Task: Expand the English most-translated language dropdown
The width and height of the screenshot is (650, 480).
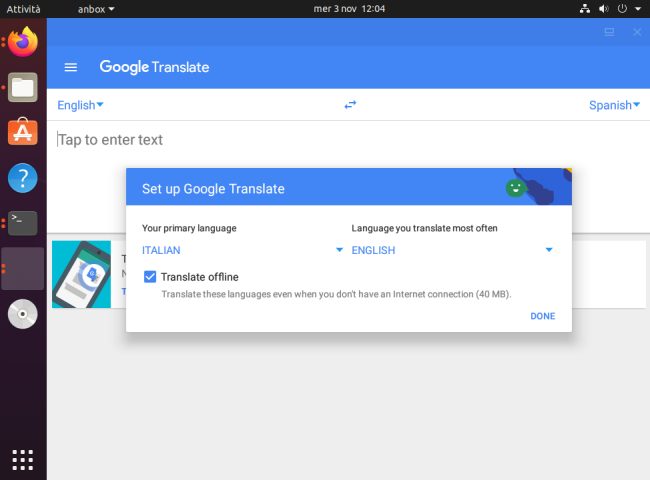Action: click(452, 250)
